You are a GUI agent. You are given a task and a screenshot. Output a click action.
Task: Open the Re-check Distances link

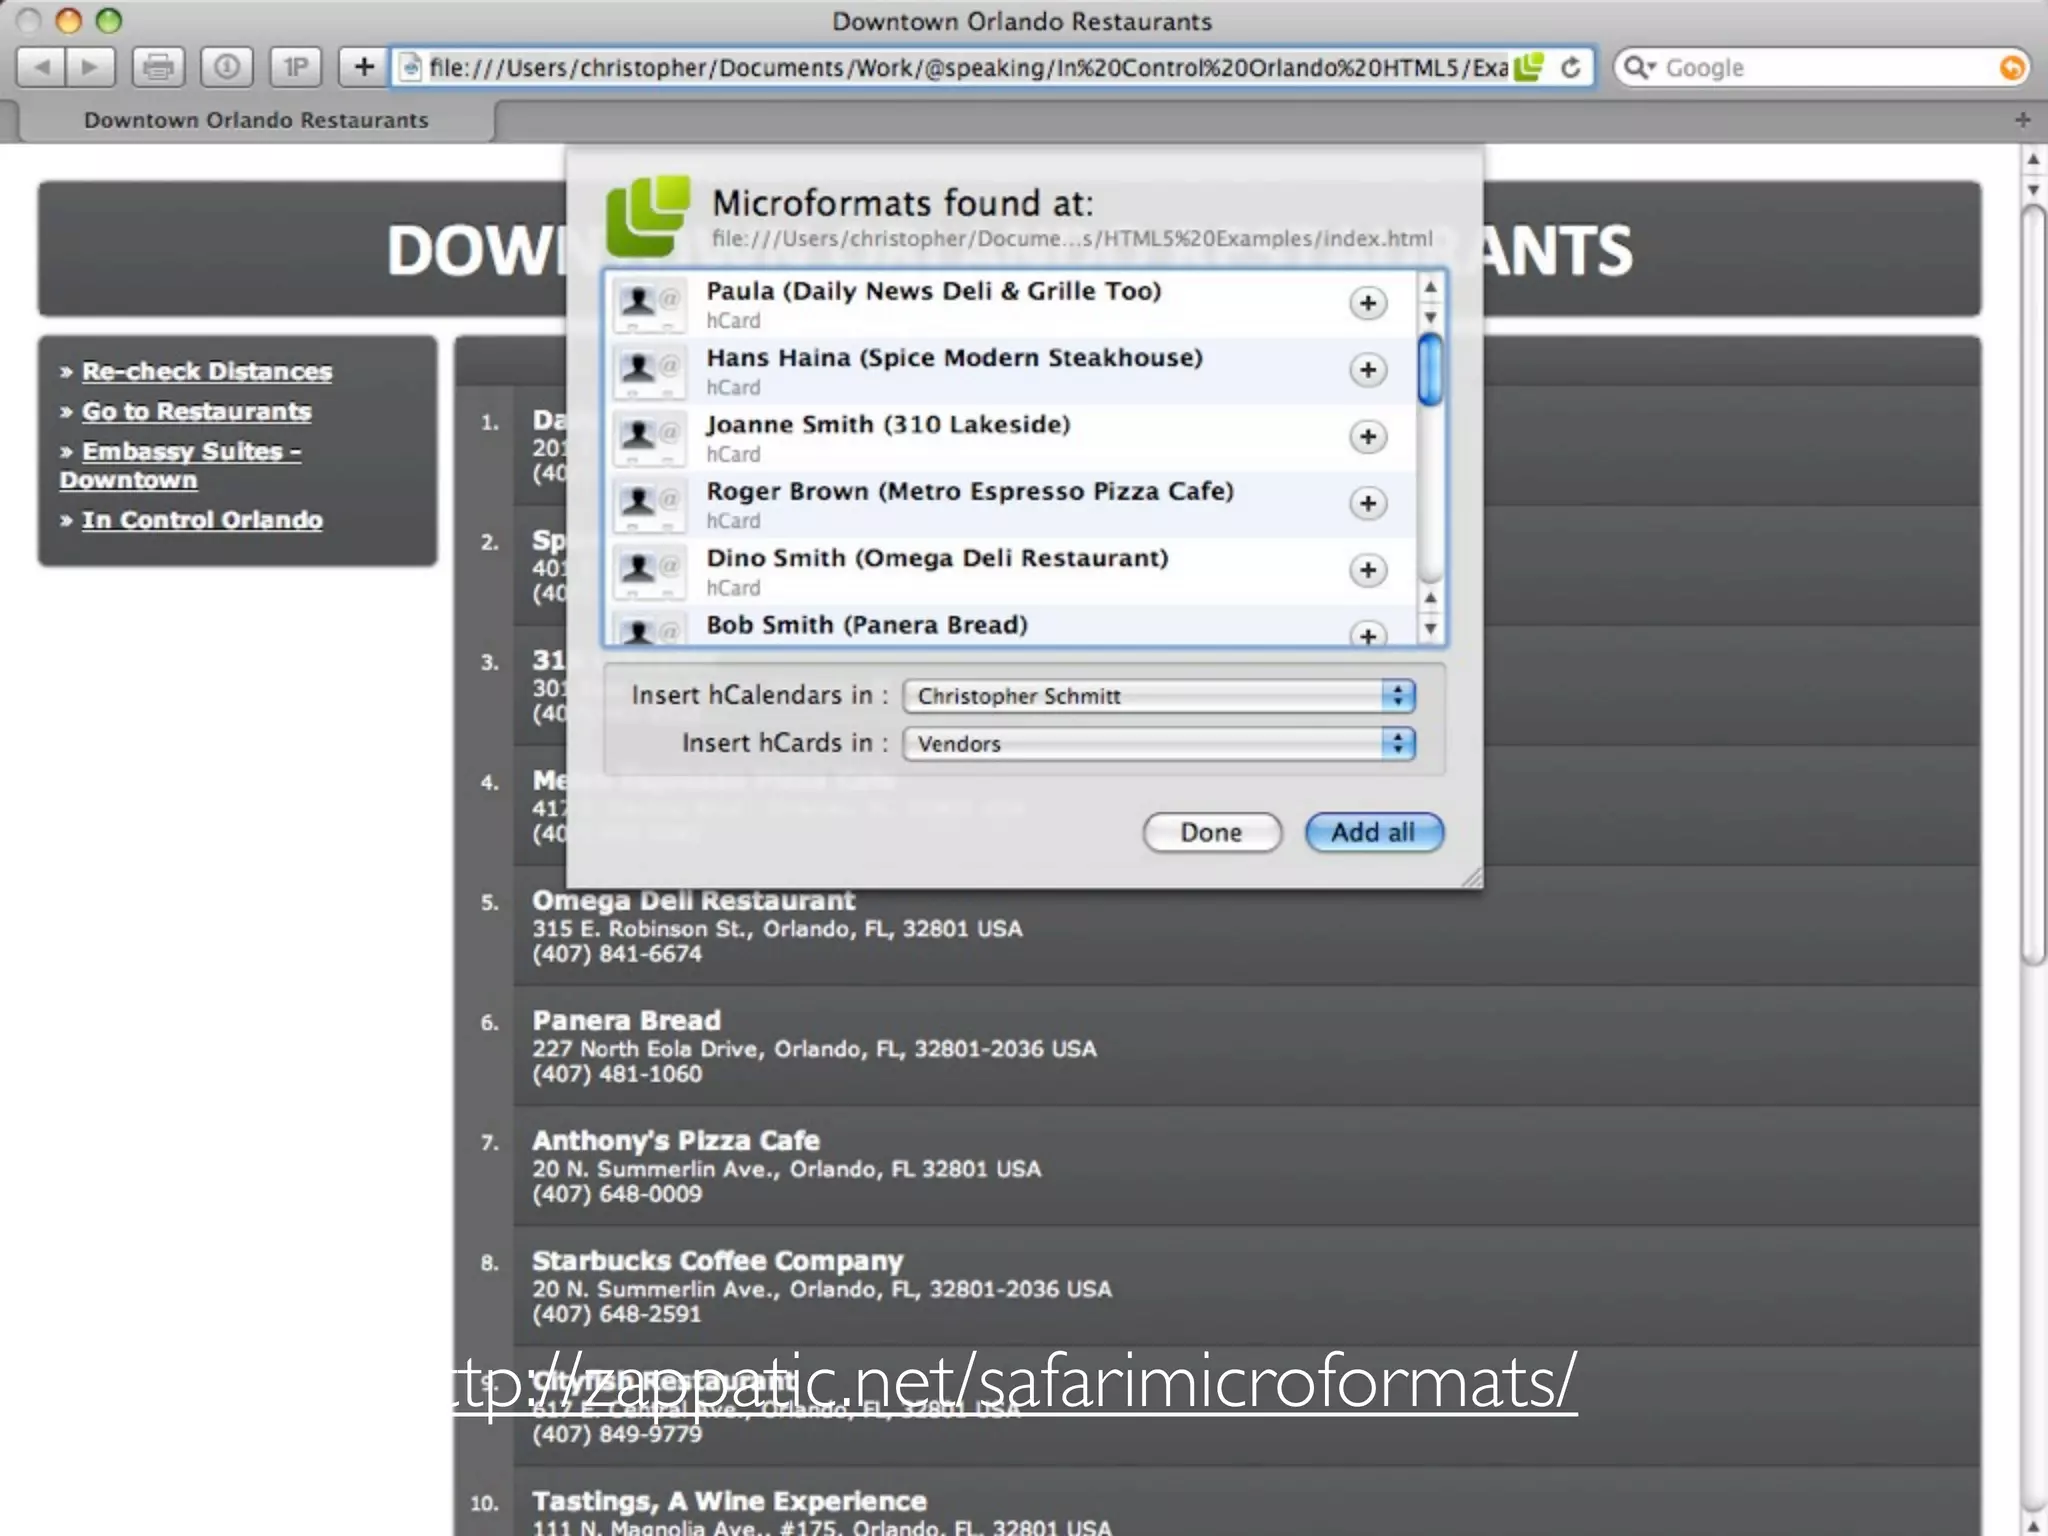[x=206, y=371]
